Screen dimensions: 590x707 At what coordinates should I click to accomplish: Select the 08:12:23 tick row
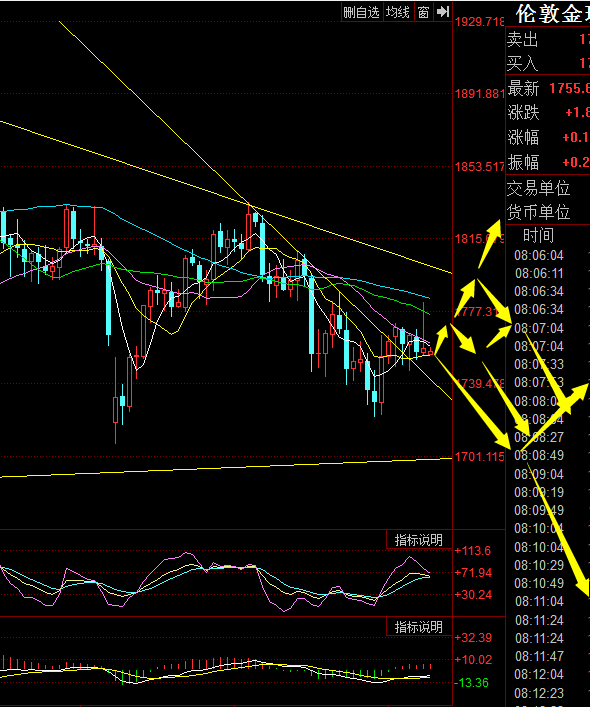click(x=539, y=693)
